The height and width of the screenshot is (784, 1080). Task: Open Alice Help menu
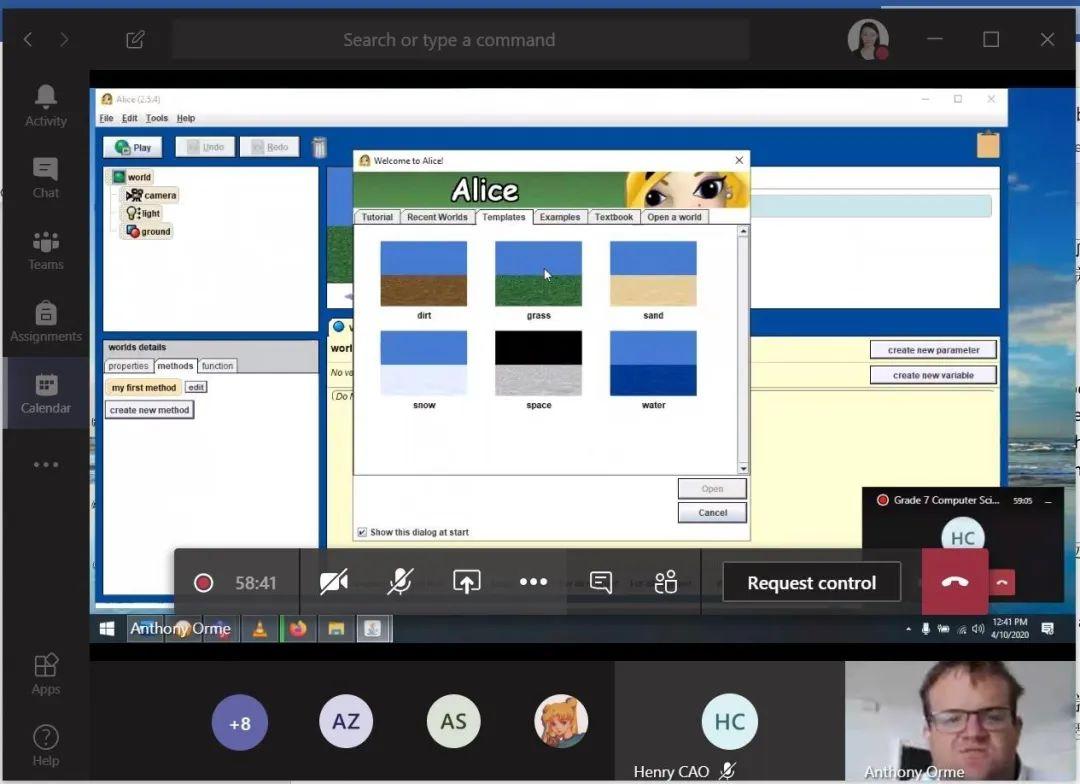(x=186, y=118)
